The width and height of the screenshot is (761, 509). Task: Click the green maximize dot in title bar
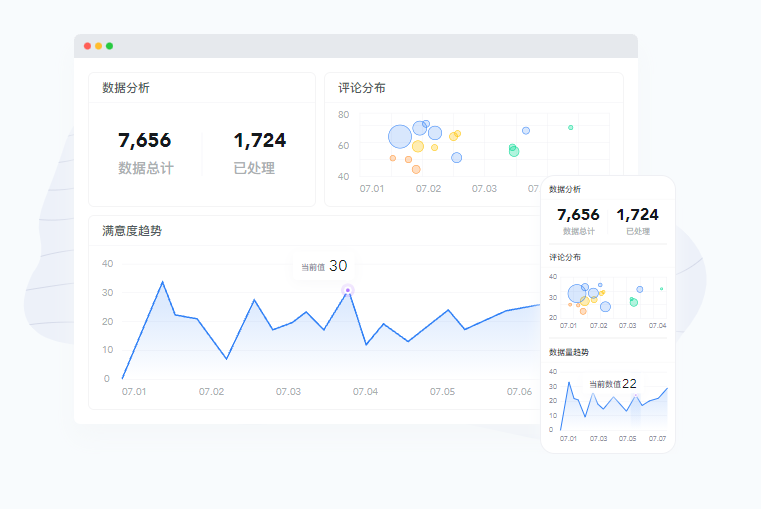[110, 46]
